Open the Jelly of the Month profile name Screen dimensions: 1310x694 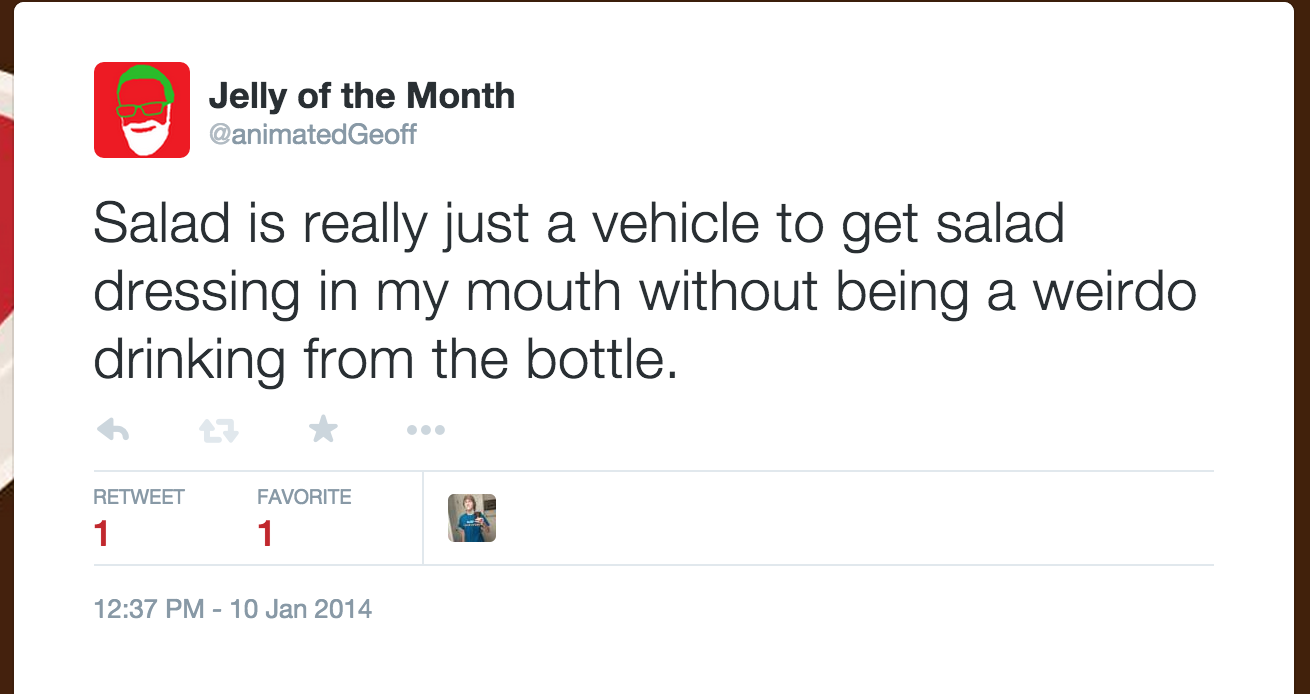[x=362, y=96]
